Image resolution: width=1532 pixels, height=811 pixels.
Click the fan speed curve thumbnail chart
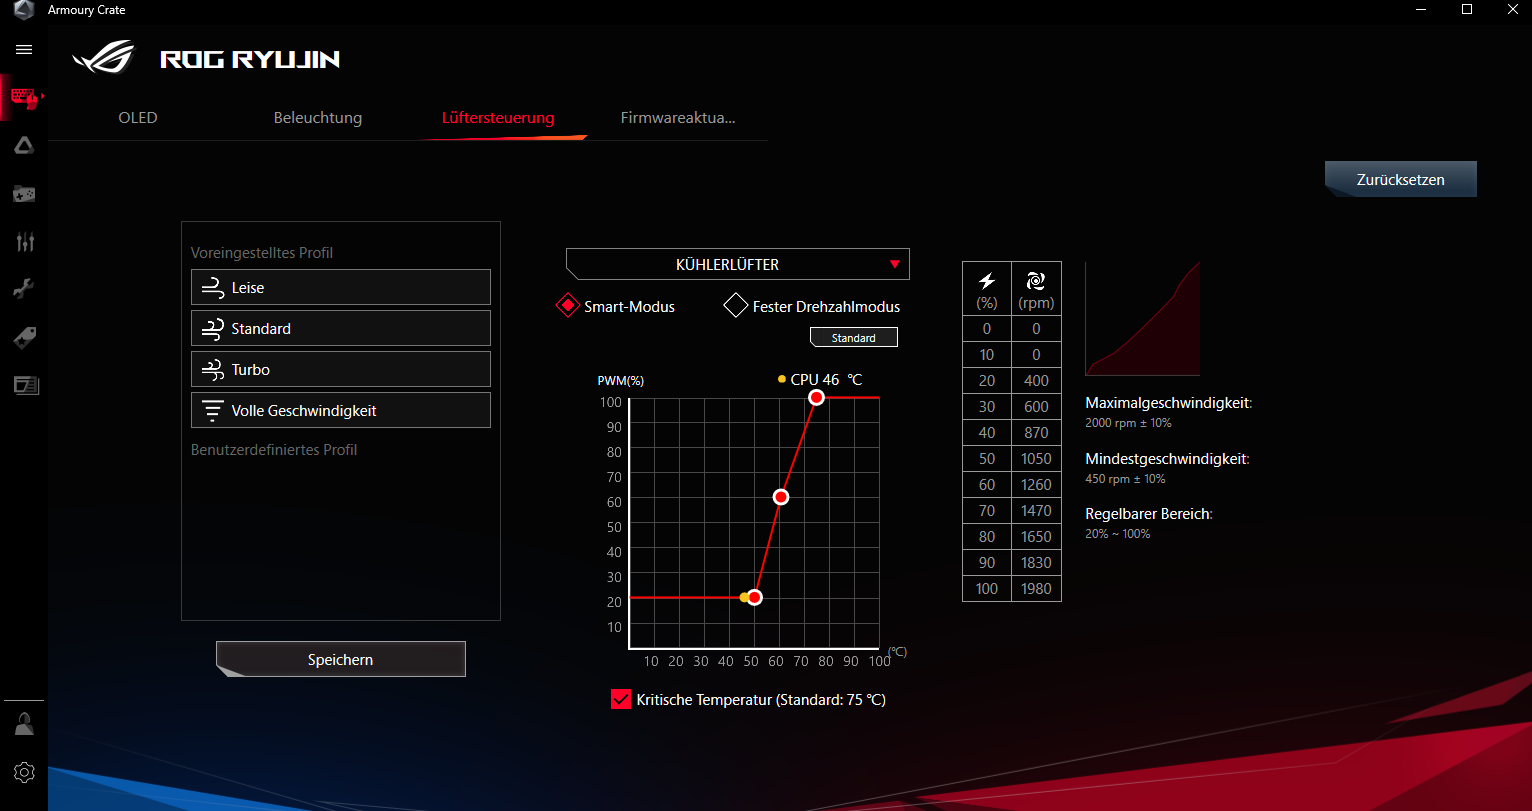1142,319
